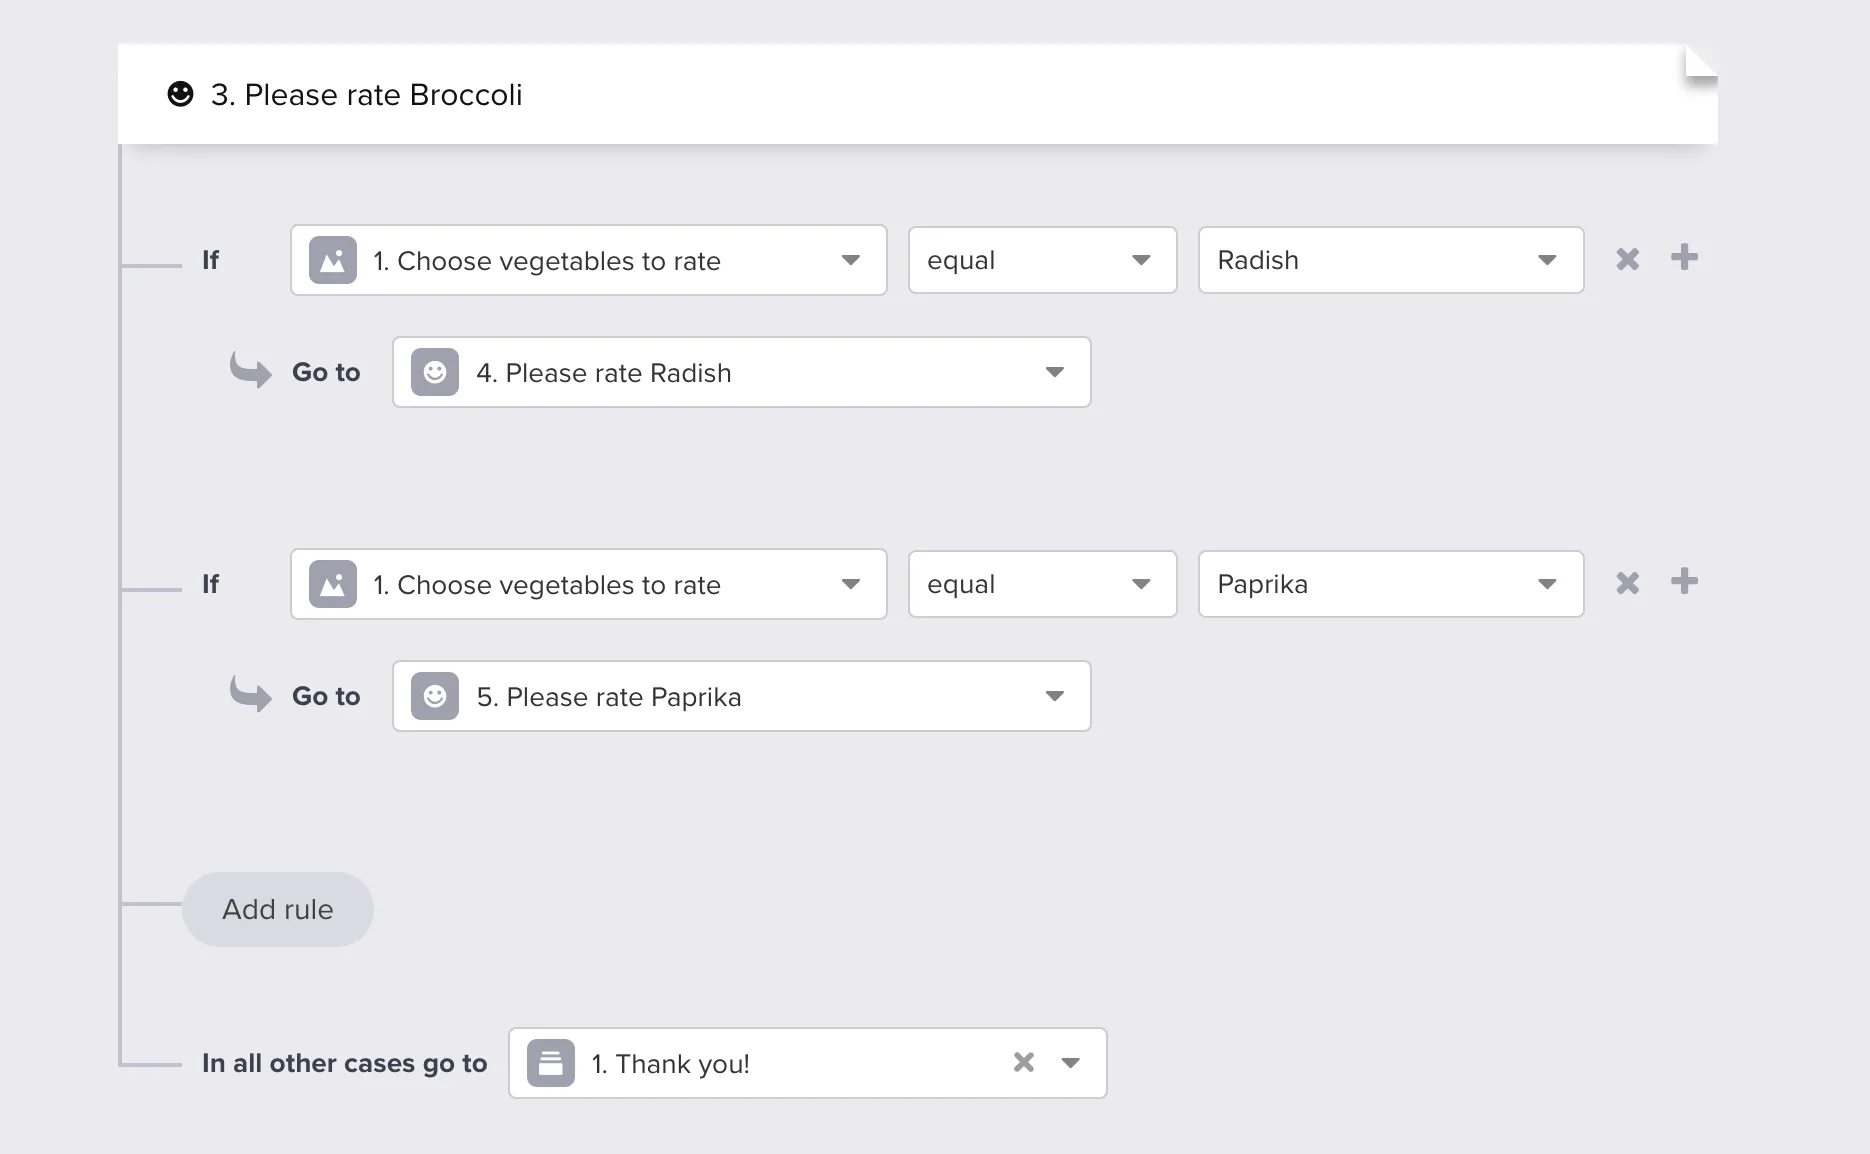This screenshot has height=1154, width=1870.
Task: Change the 'equal' operator in Paprika rule
Action: point(1140,585)
